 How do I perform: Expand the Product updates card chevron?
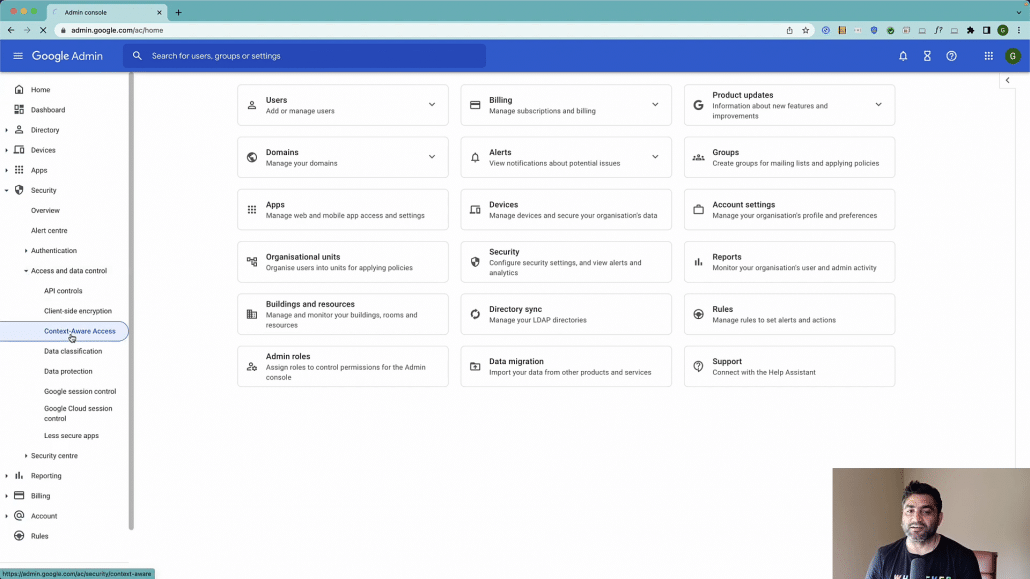pos(878,104)
